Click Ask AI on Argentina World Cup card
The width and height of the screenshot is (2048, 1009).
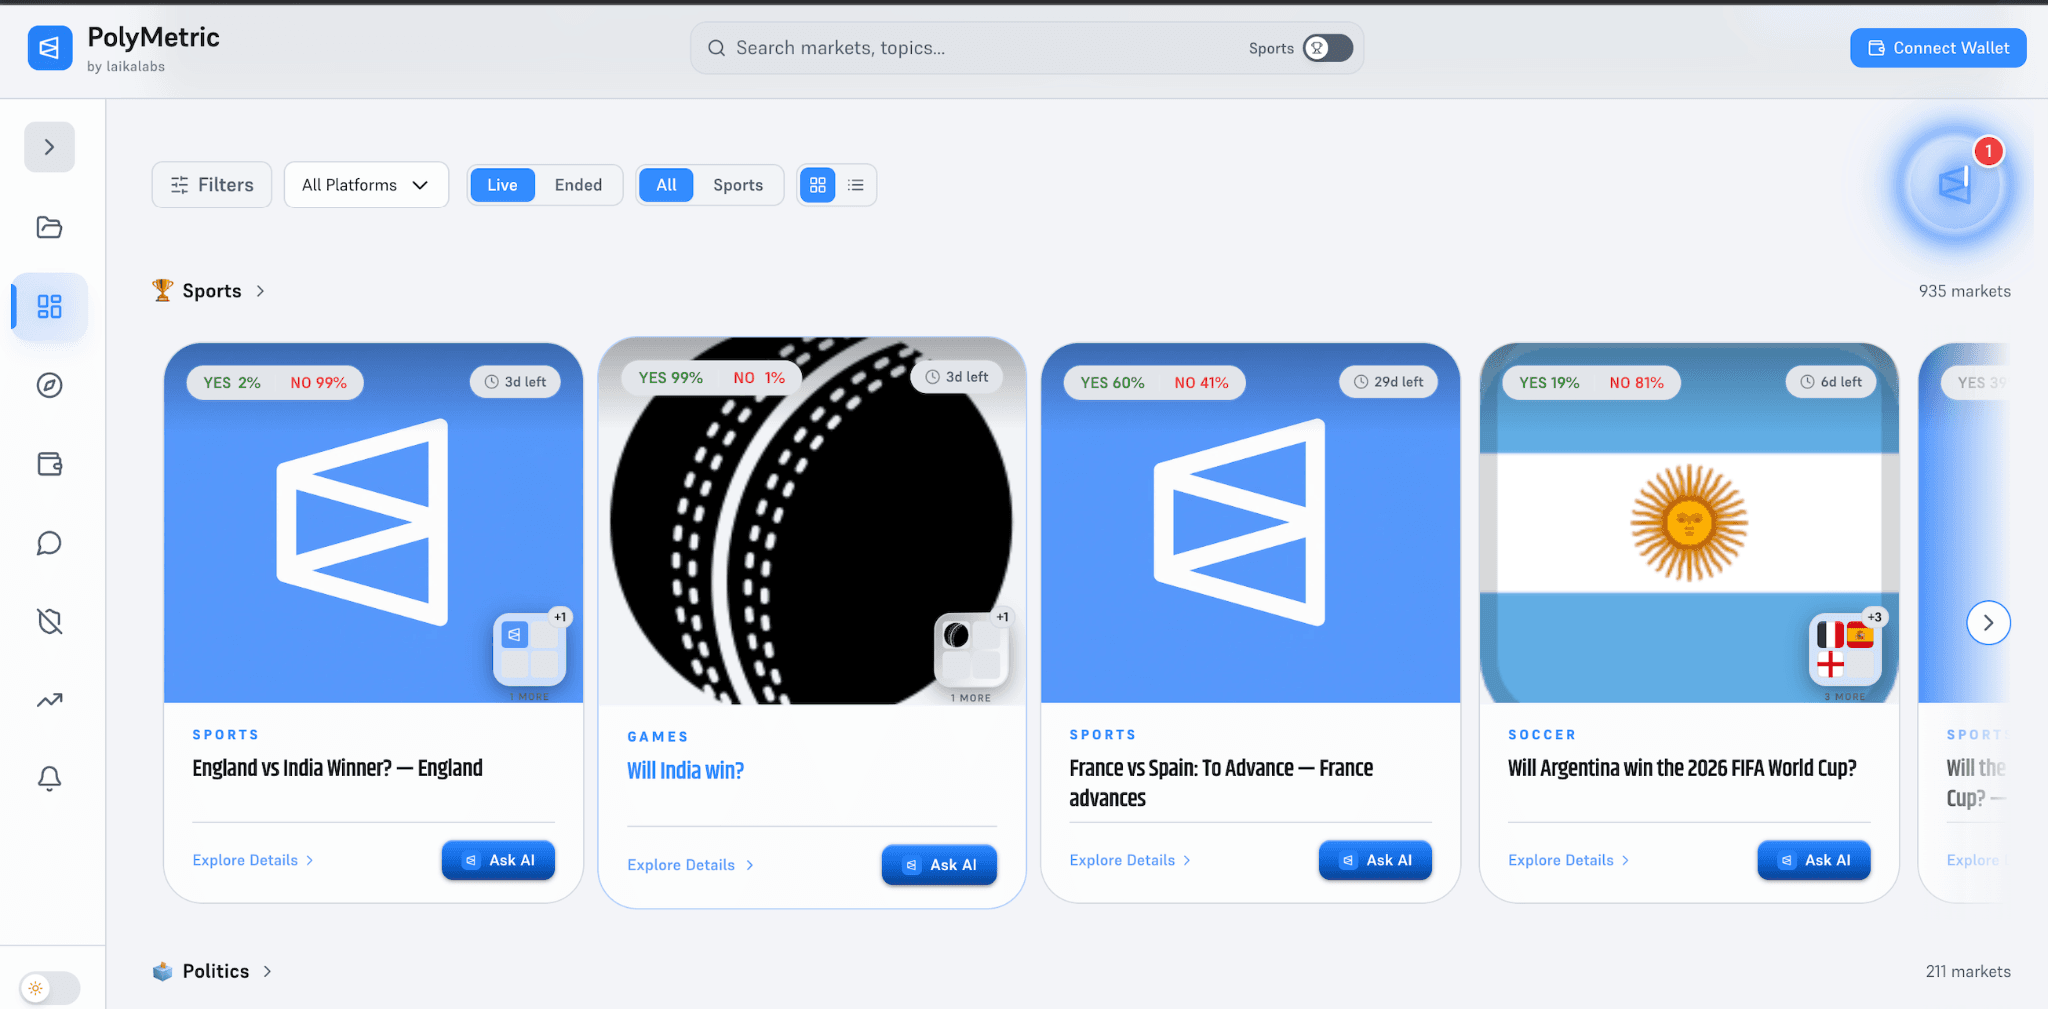tap(1814, 860)
